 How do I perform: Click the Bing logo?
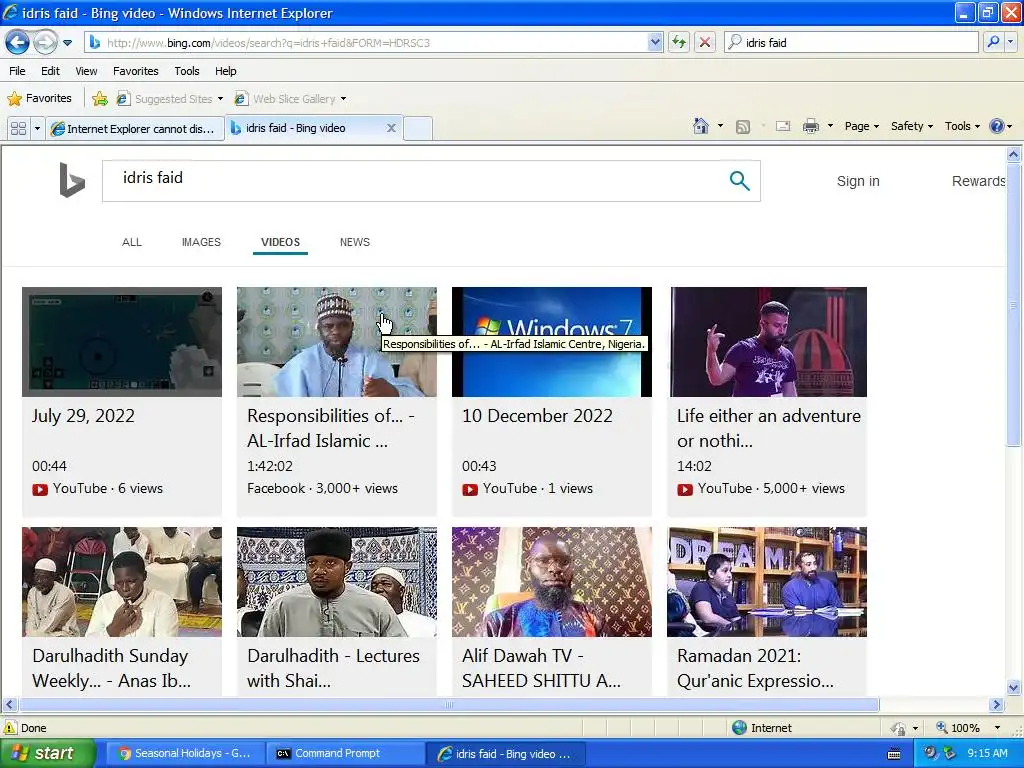coord(72,180)
